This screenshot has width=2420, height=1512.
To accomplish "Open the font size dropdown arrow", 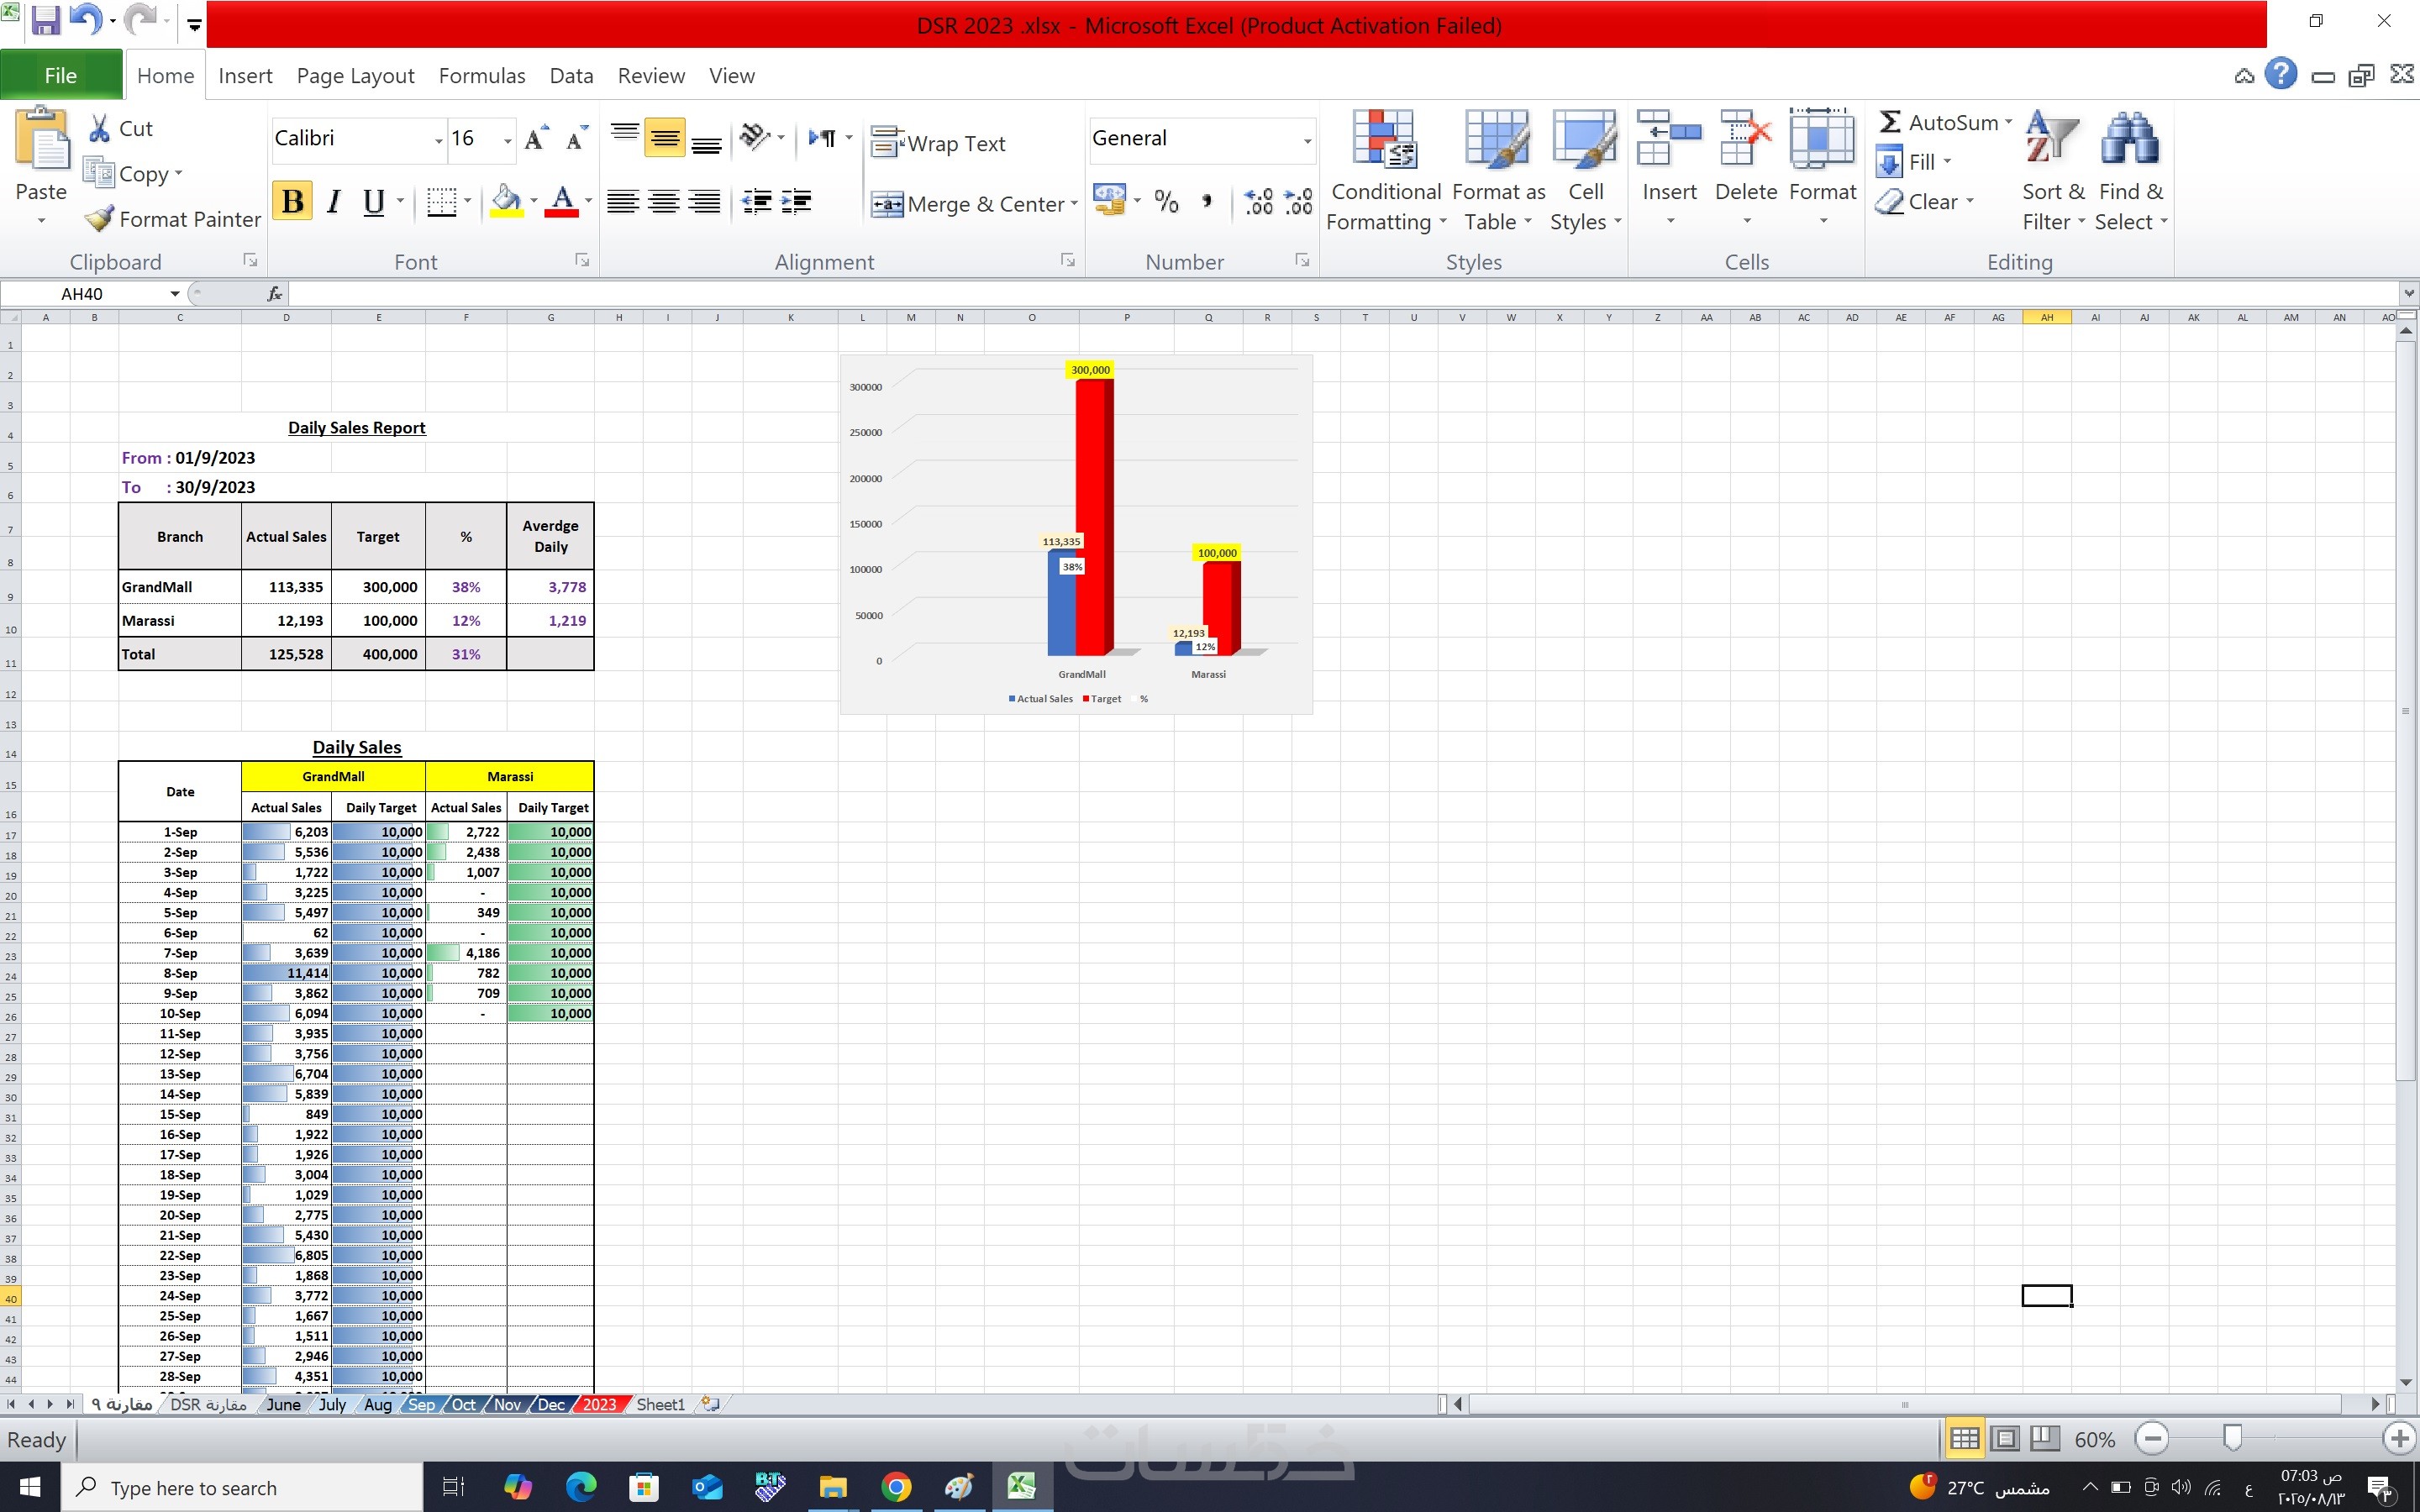I will [507, 140].
